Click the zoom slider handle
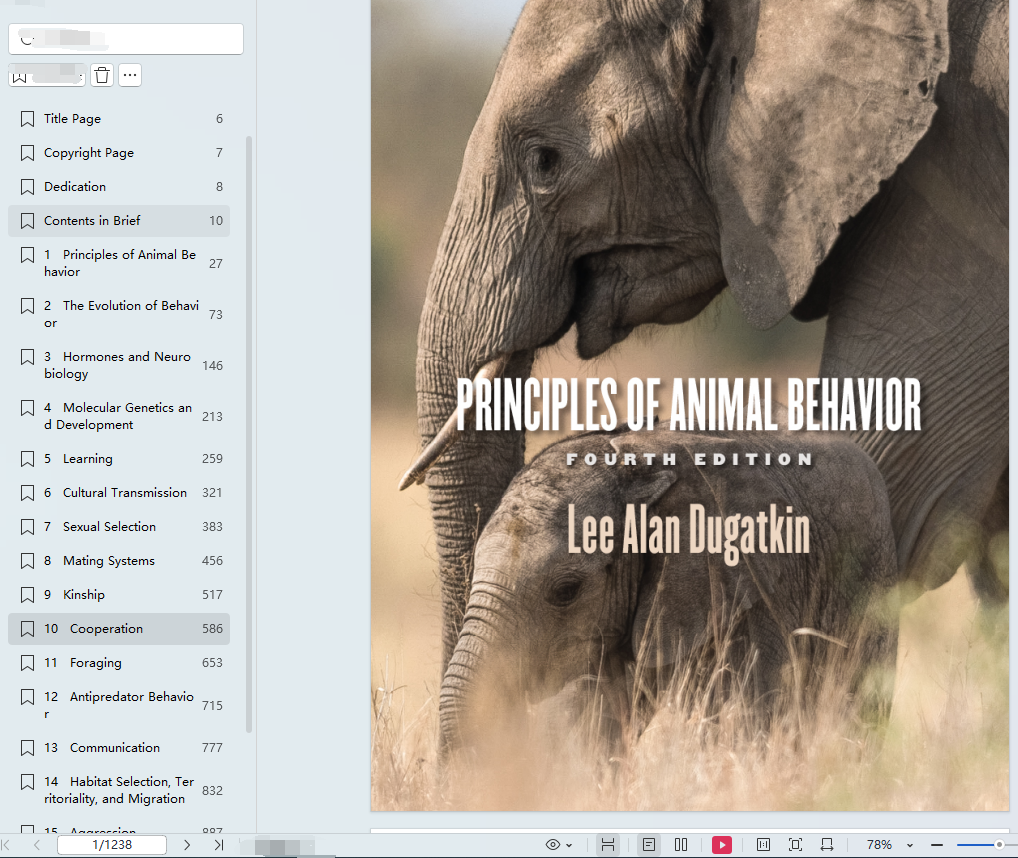This screenshot has width=1018, height=858. tap(999, 844)
